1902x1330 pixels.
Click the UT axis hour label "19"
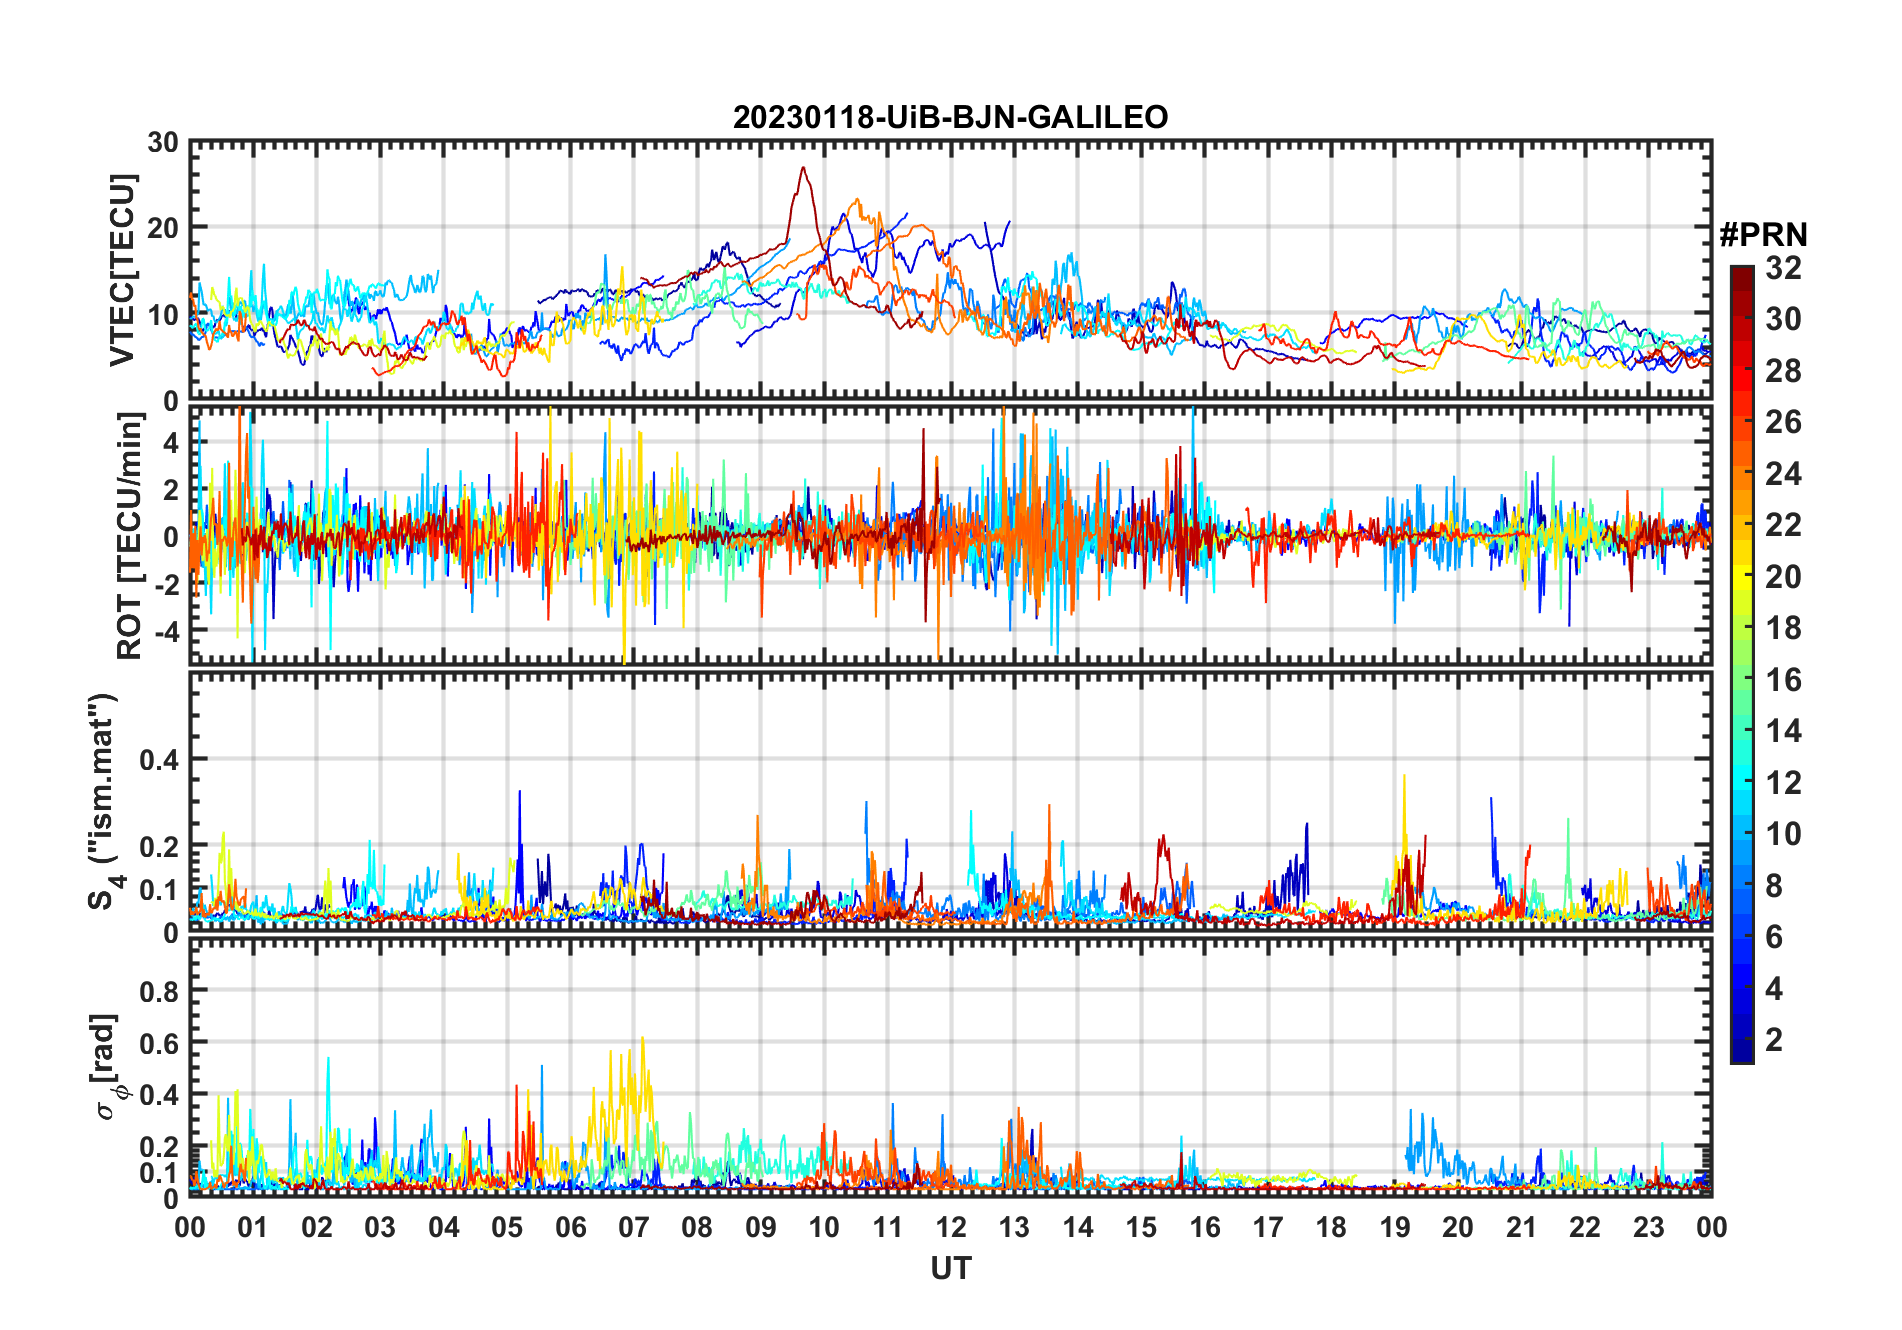point(1395,1227)
